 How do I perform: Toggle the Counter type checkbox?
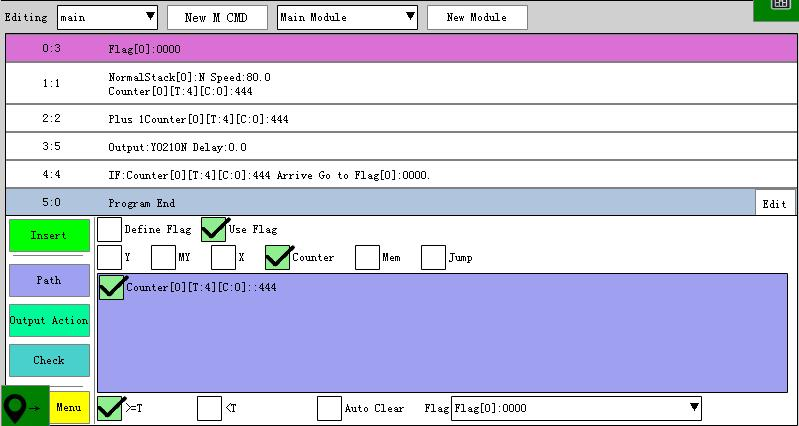click(278, 257)
